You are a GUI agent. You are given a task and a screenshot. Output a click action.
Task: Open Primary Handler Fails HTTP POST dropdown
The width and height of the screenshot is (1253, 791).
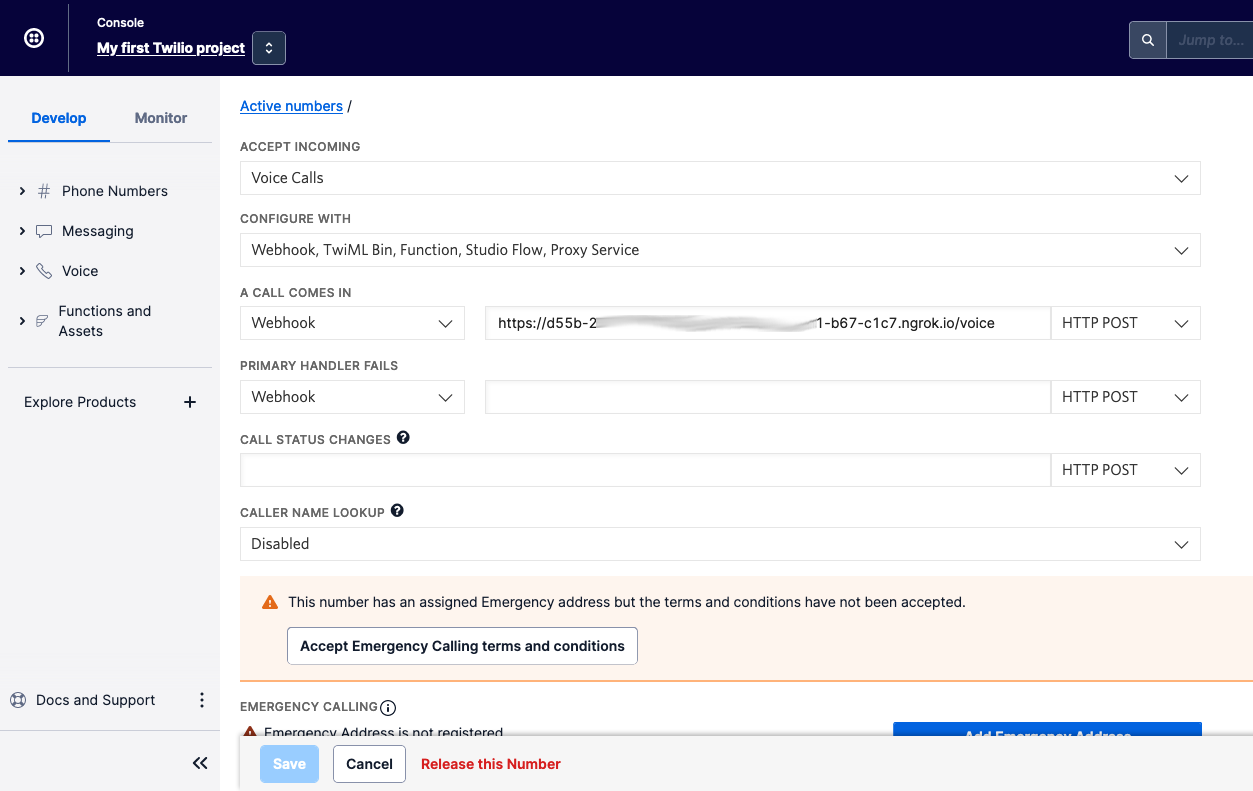tap(1126, 397)
